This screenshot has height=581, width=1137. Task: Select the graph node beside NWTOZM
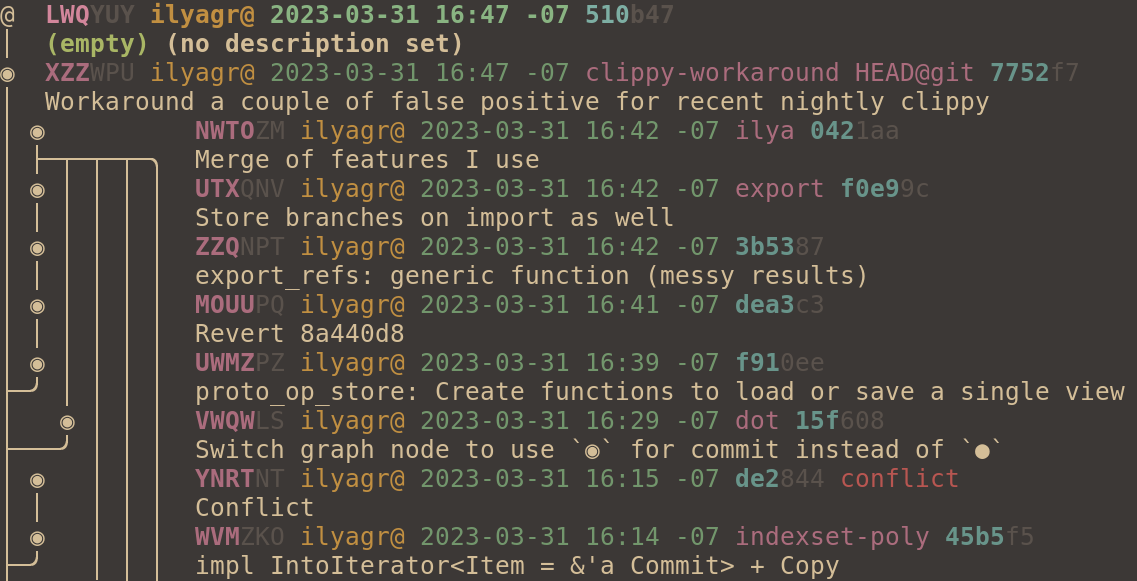pos(37,132)
